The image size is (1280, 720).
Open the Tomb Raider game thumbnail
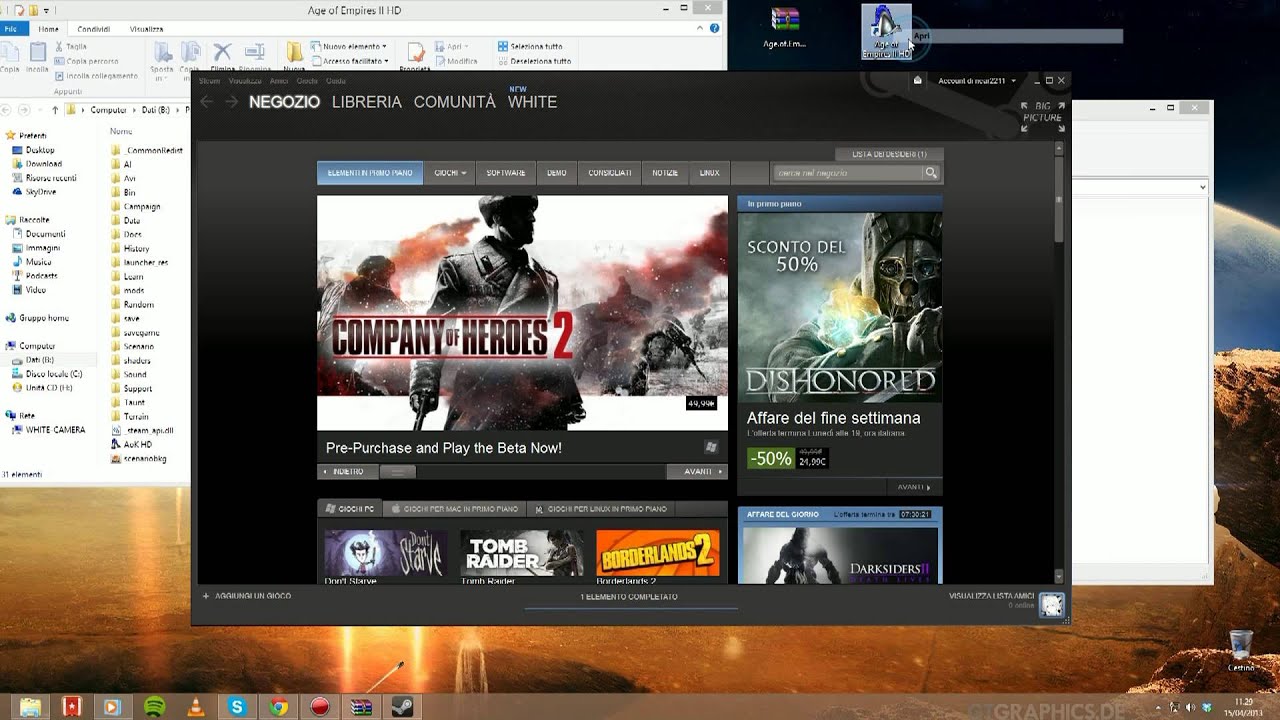(x=521, y=553)
